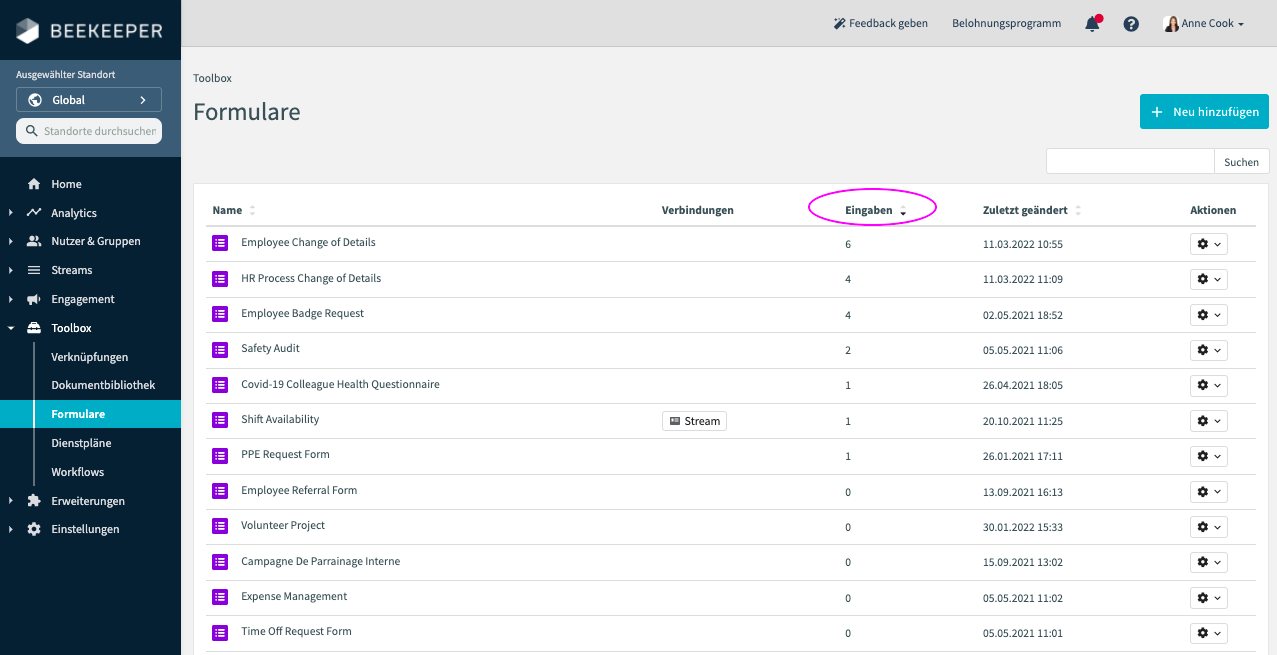The image size is (1277, 655).
Task: Open actions gear dropdown for Expense Management
Action: [1208, 598]
